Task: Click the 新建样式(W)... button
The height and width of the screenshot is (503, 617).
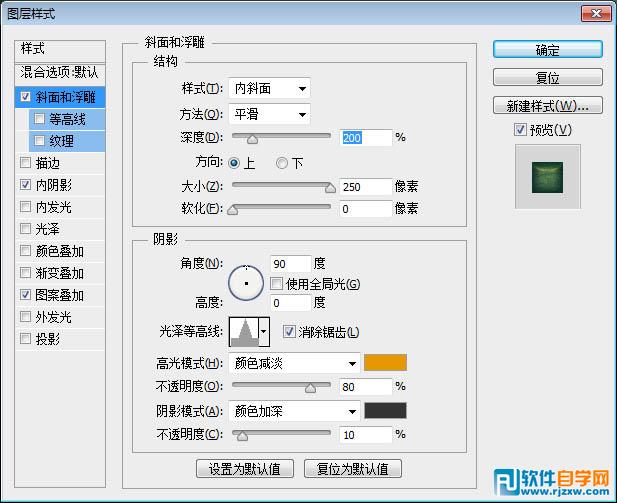Action: 547,105
